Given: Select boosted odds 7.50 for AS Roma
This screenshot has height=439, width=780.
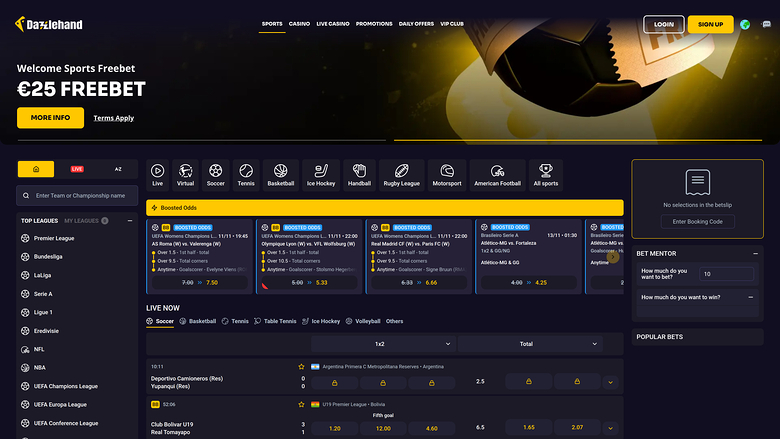Looking at the screenshot, I should point(200,282).
